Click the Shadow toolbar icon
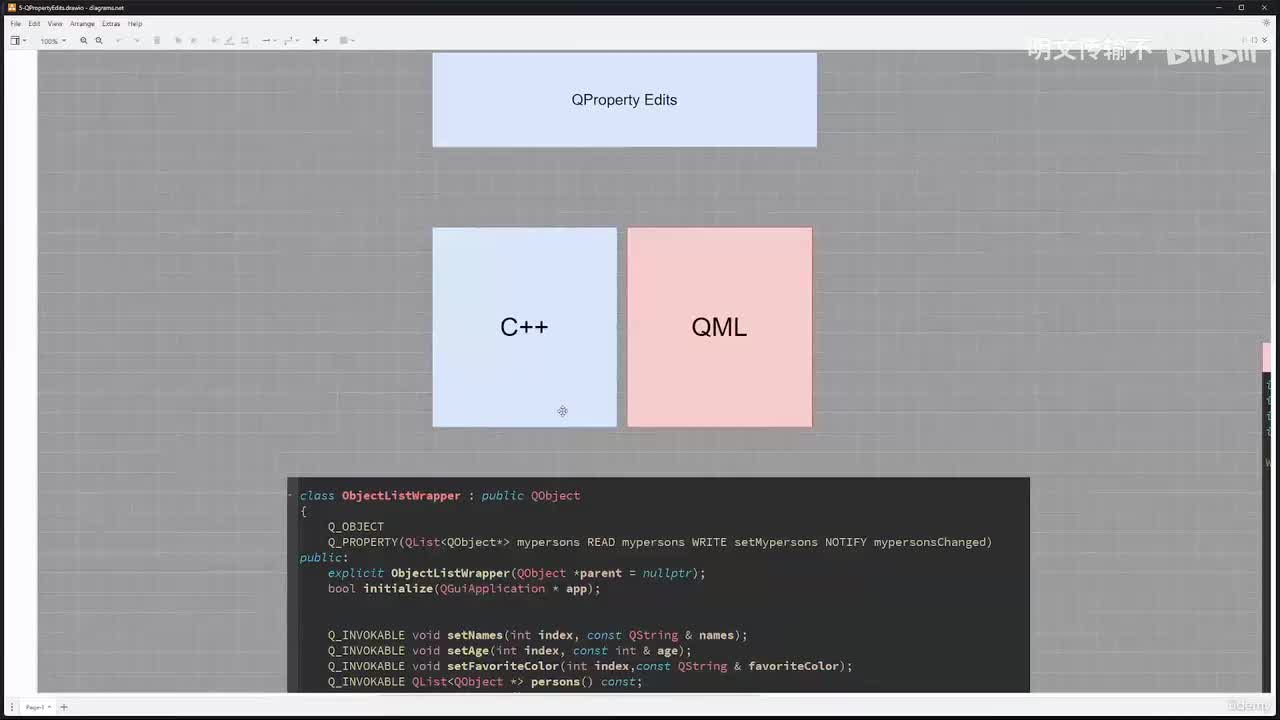This screenshot has height=720, width=1280. (245, 41)
